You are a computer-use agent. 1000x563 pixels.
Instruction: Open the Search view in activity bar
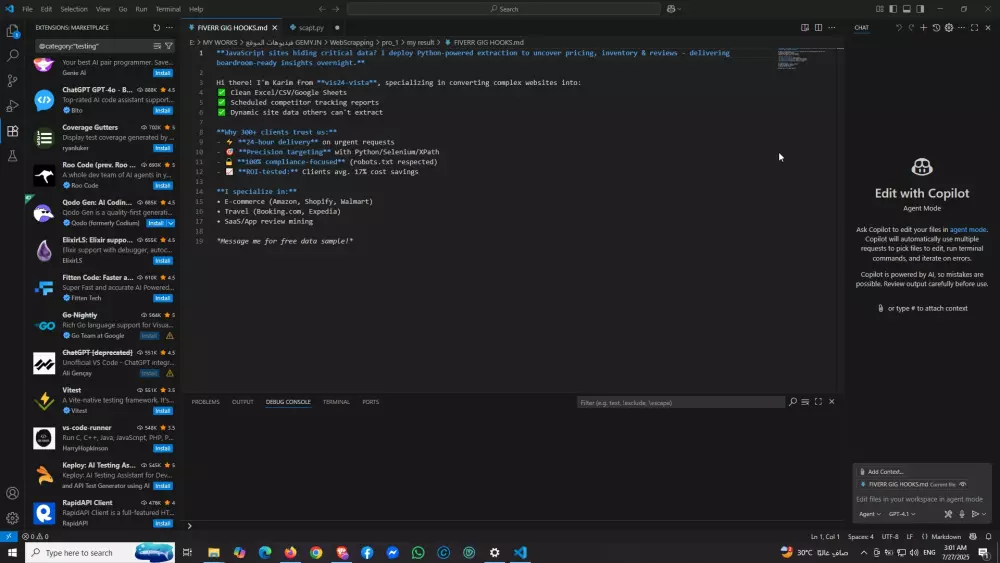[12, 56]
